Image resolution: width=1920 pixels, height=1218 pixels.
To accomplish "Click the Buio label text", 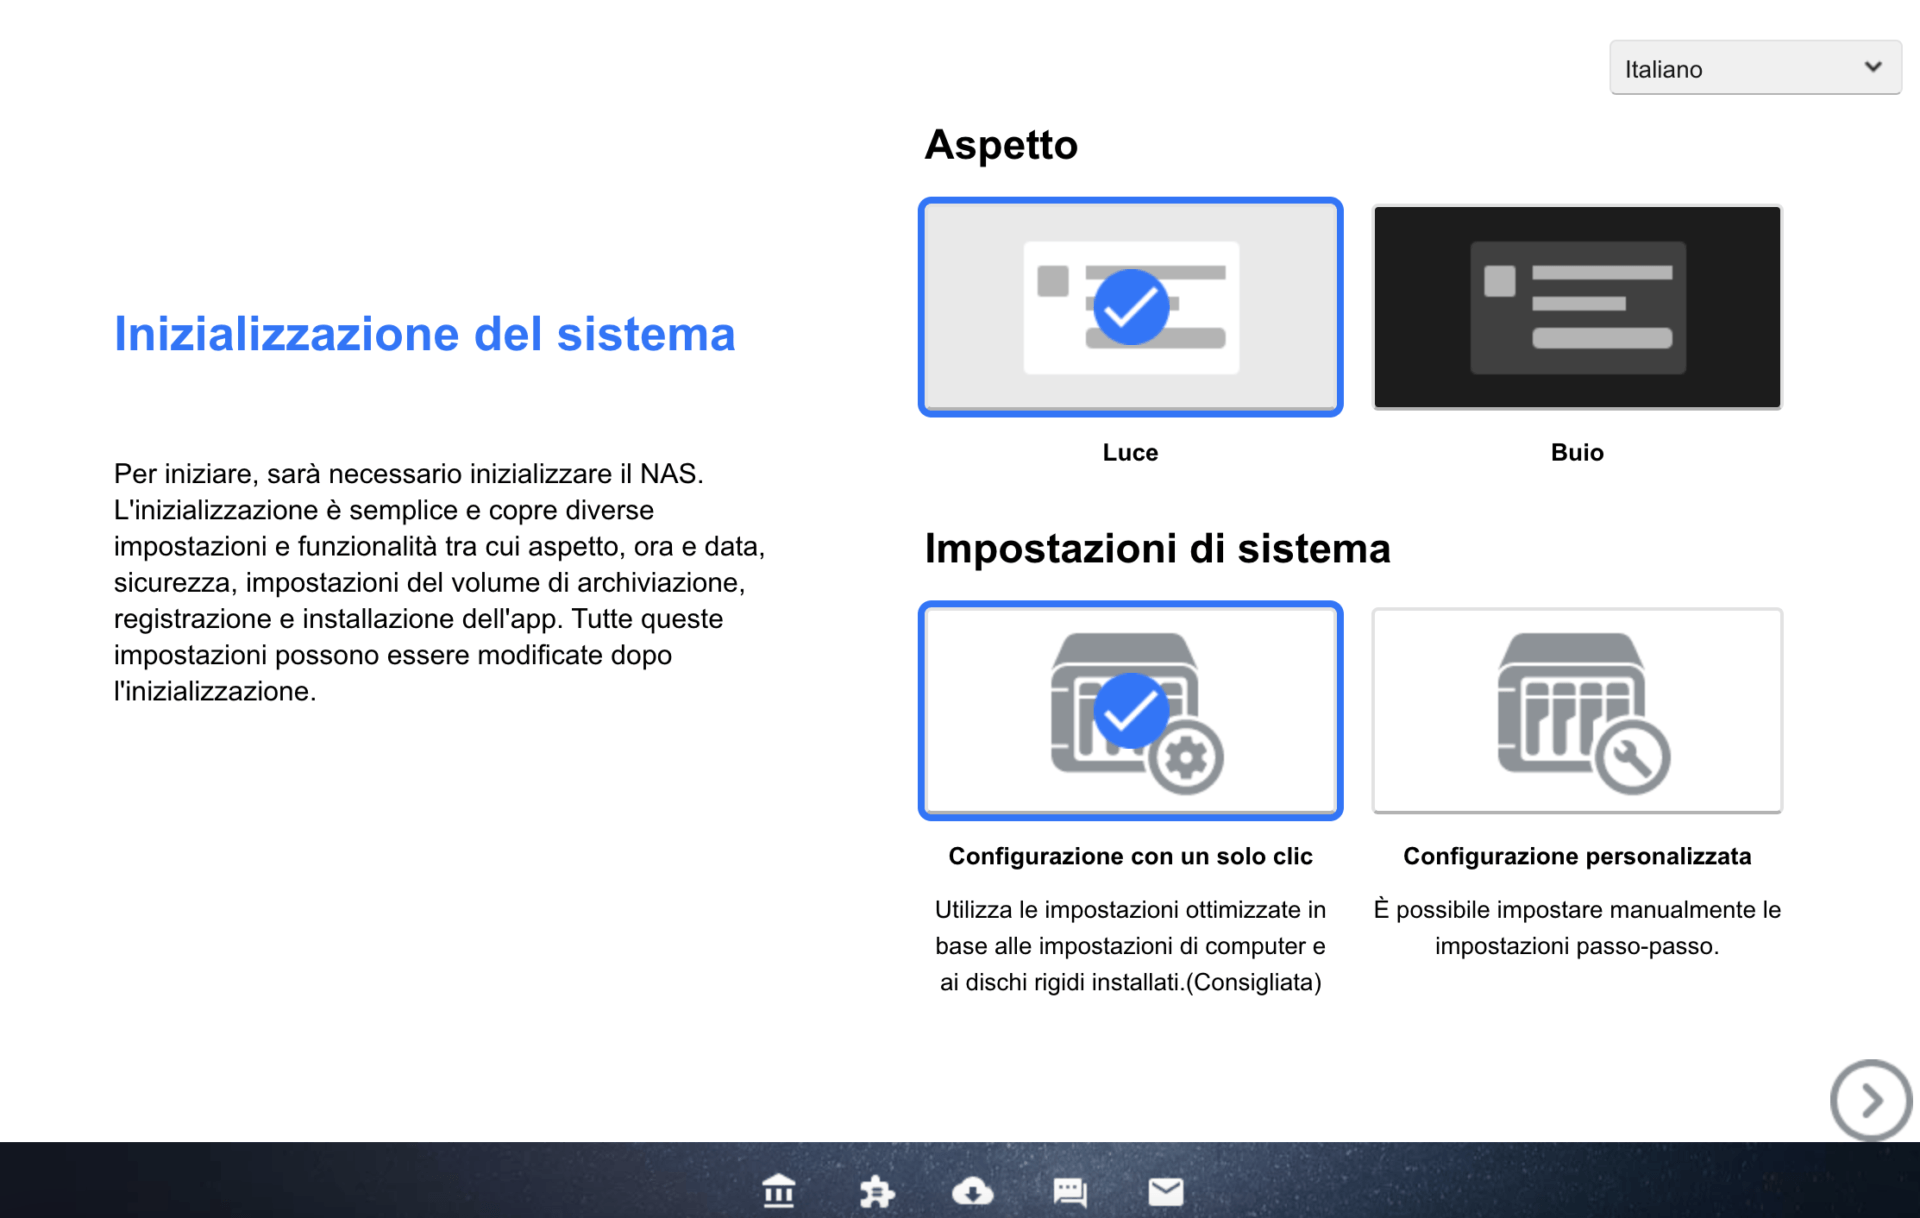I will (1577, 452).
